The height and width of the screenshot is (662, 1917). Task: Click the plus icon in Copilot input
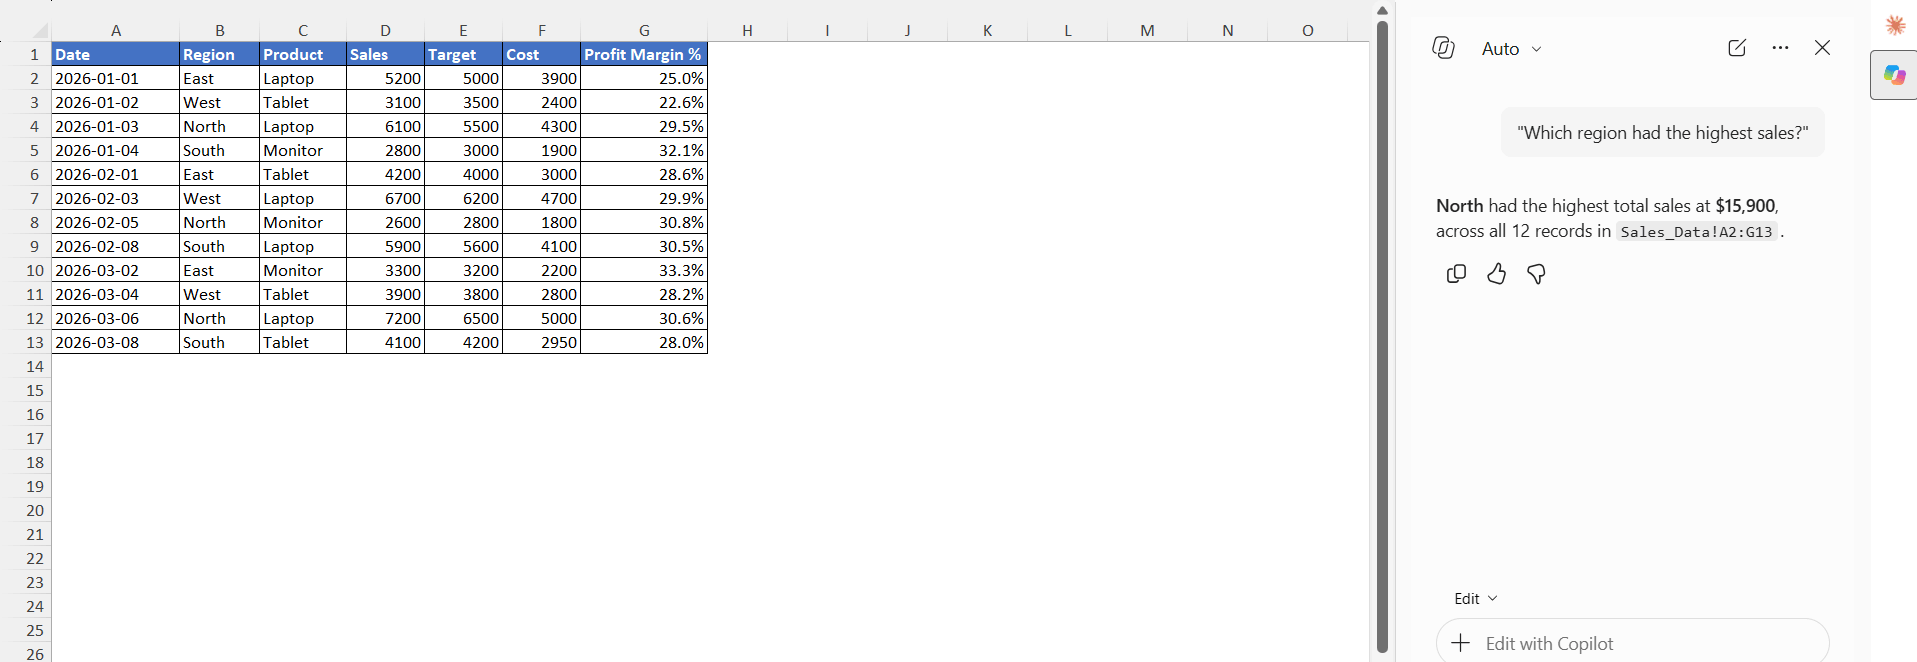[1460, 643]
